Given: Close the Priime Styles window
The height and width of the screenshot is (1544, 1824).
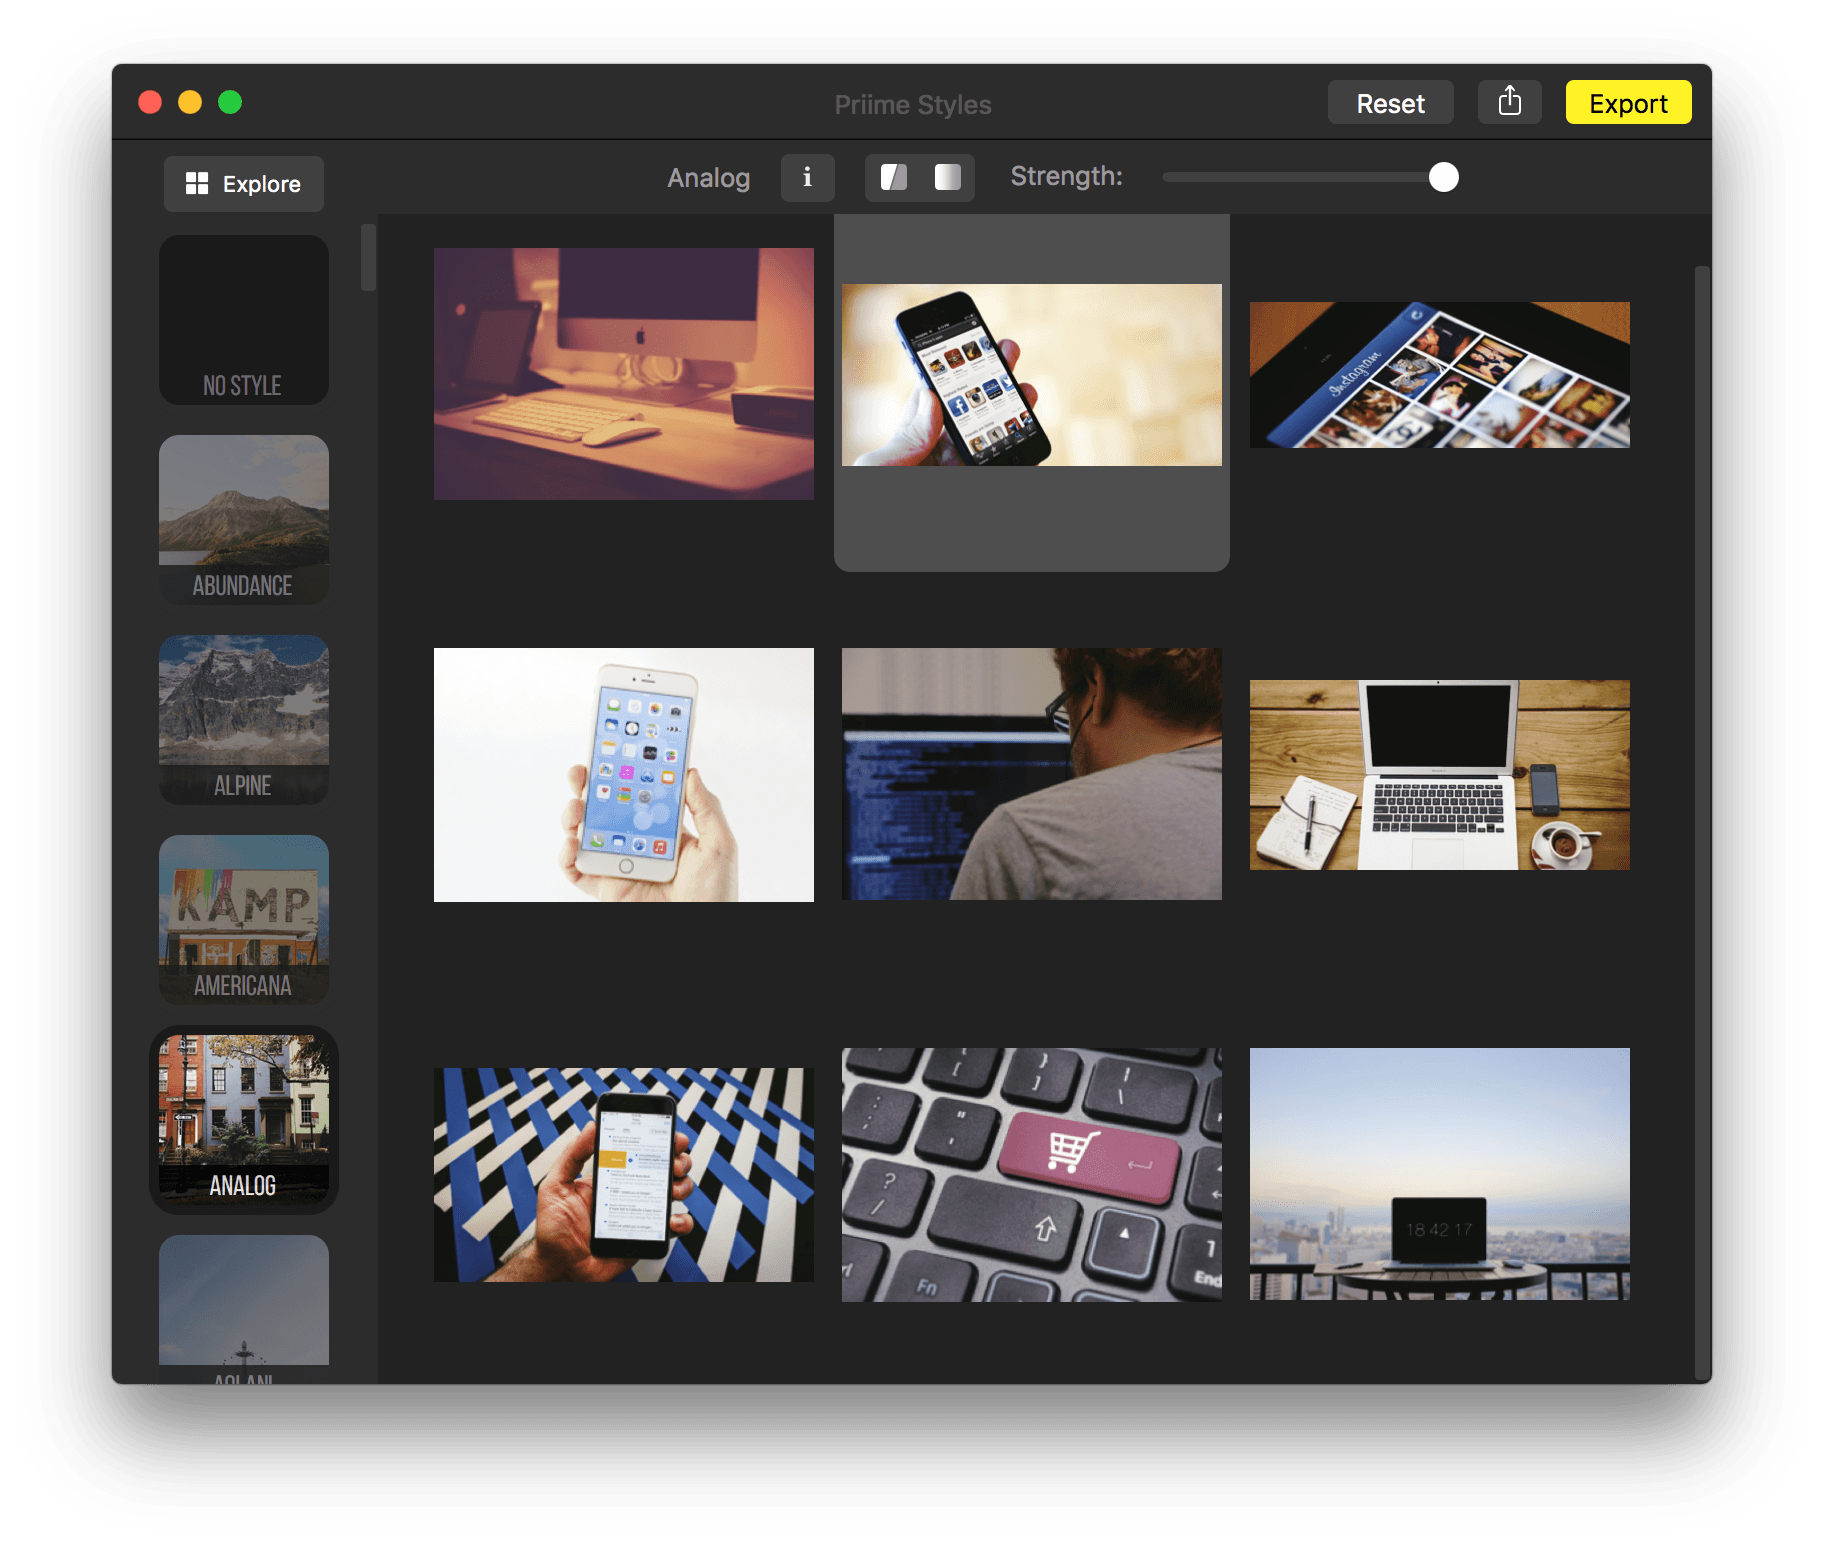Looking at the screenshot, I should pos(150,102).
